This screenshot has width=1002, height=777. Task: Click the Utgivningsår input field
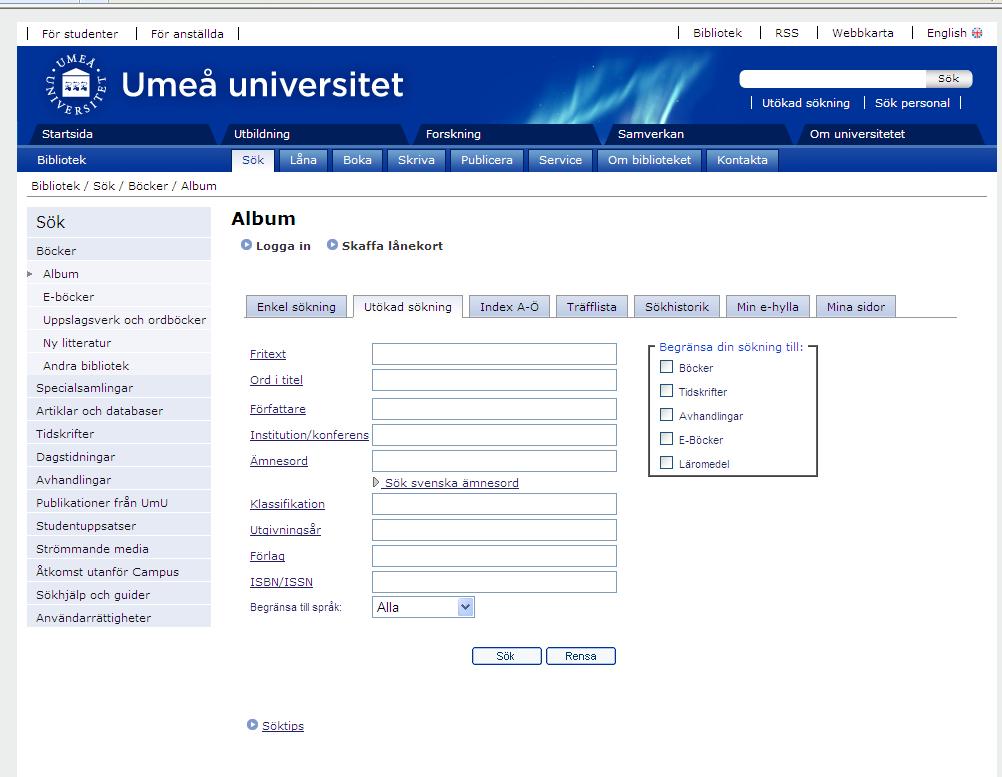click(494, 530)
